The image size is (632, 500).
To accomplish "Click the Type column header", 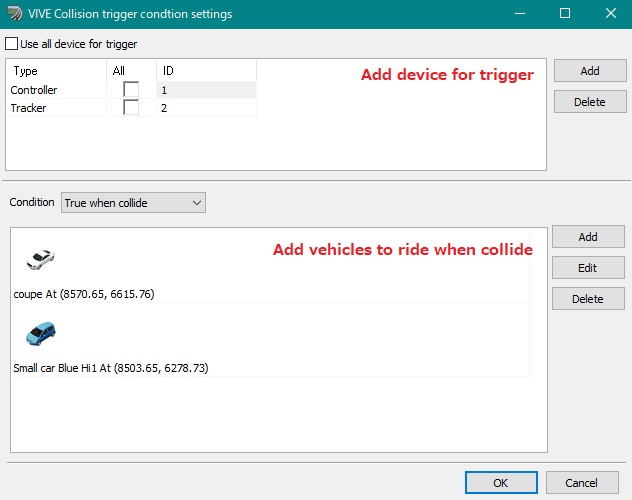I will click(x=57, y=71).
